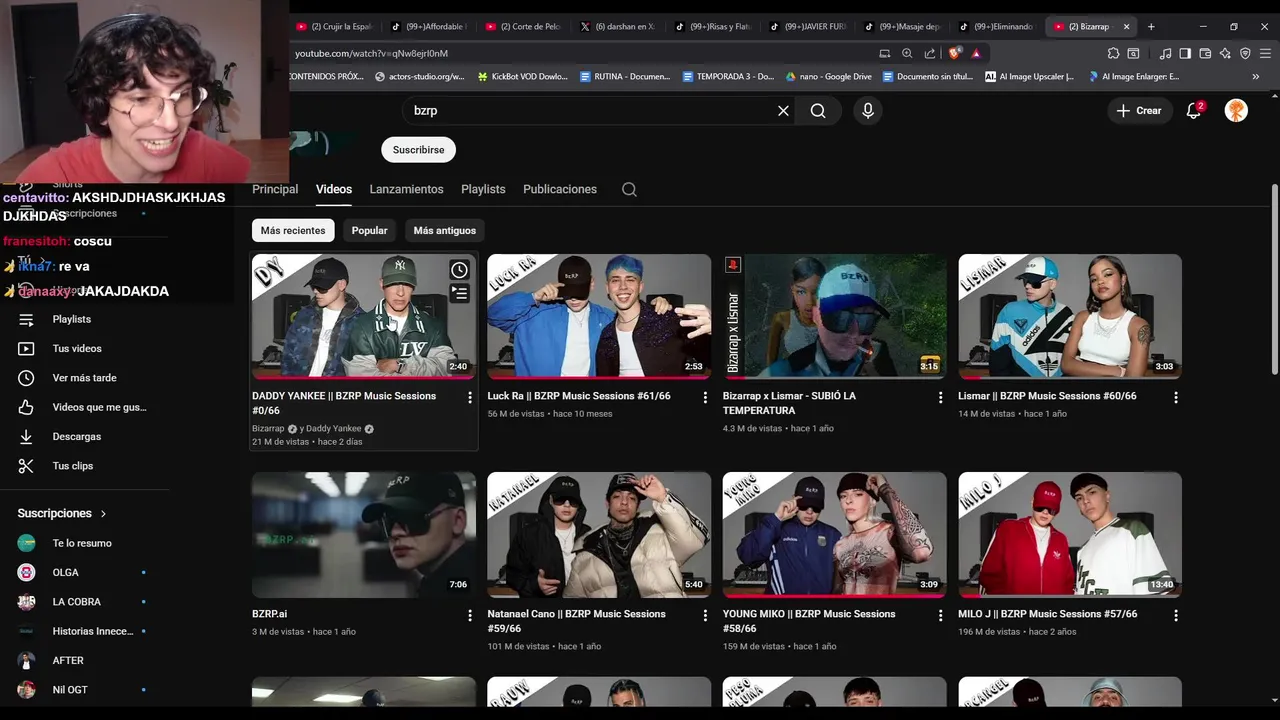Open options menu for MILO J video
1280x720 pixels.
click(1175, 615)
